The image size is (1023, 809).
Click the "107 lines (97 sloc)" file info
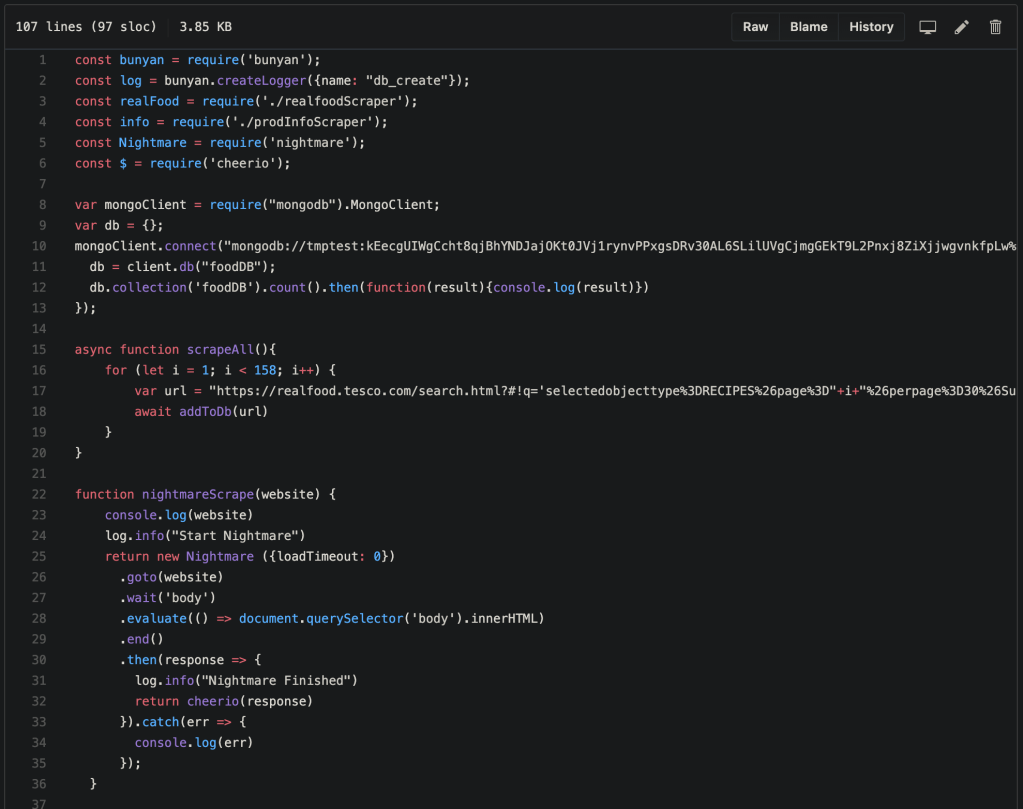[x=81, y=27]
